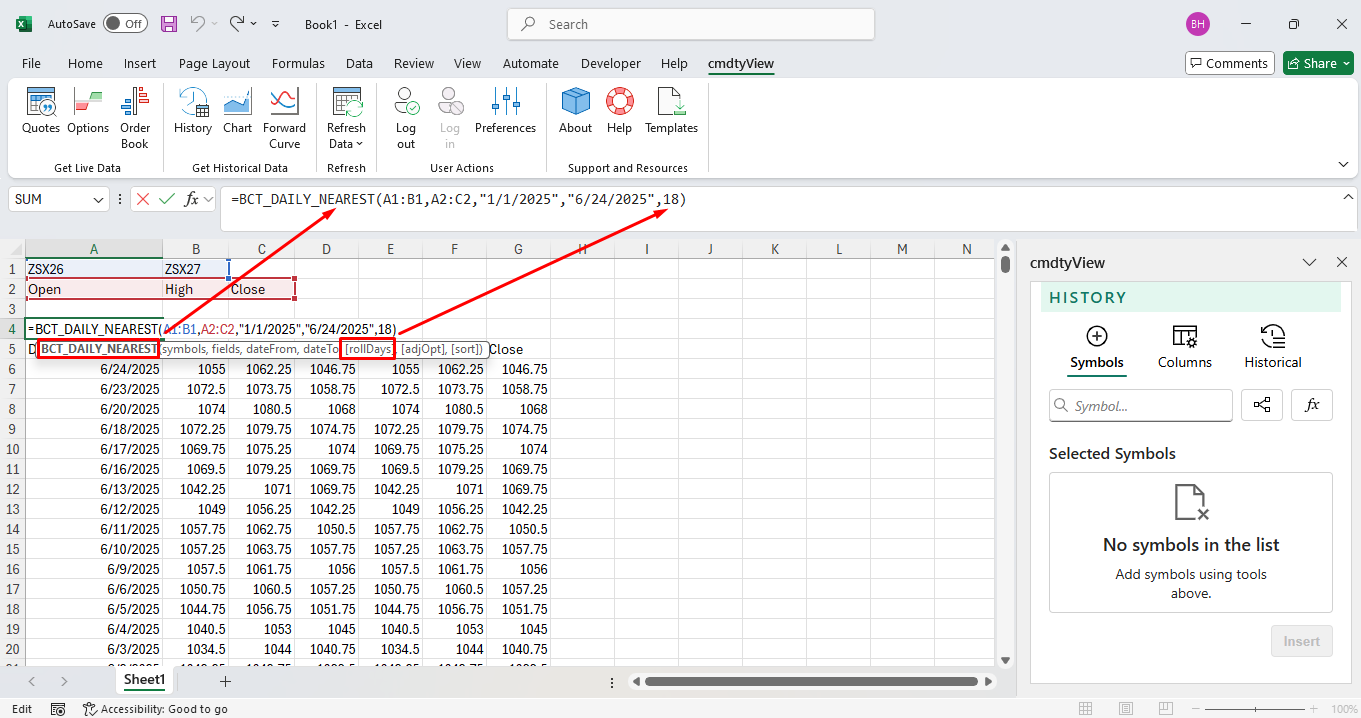Confirm the formula with the checkmark
This screenshot has height=718, width=1361.
(167, 199)
